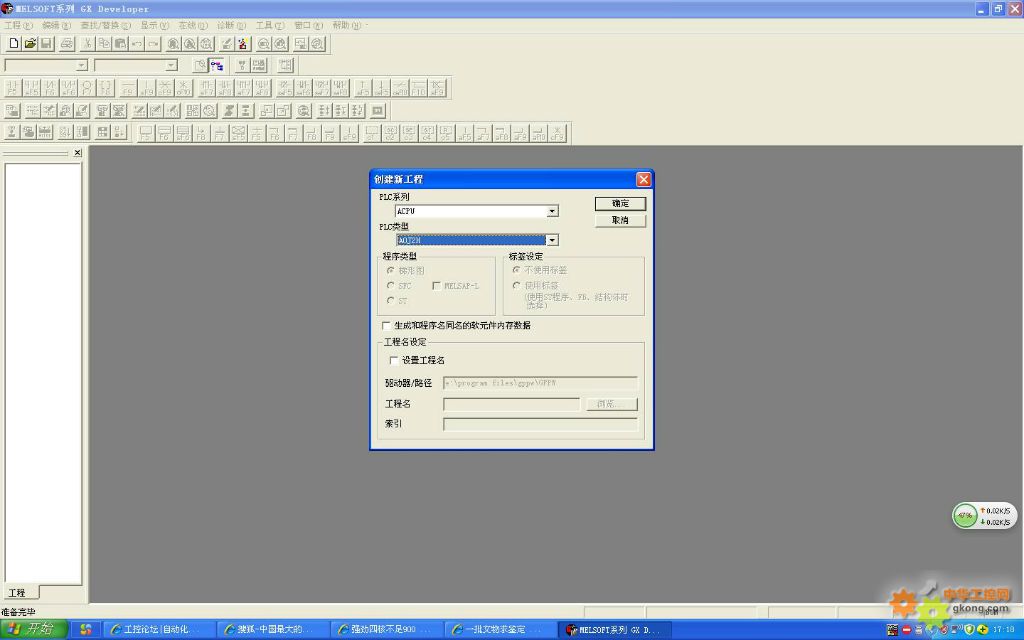The height and width of the screenshot is (640, 1024).
Task: Open the 诊断 menu
Action: tap(231, 25)
